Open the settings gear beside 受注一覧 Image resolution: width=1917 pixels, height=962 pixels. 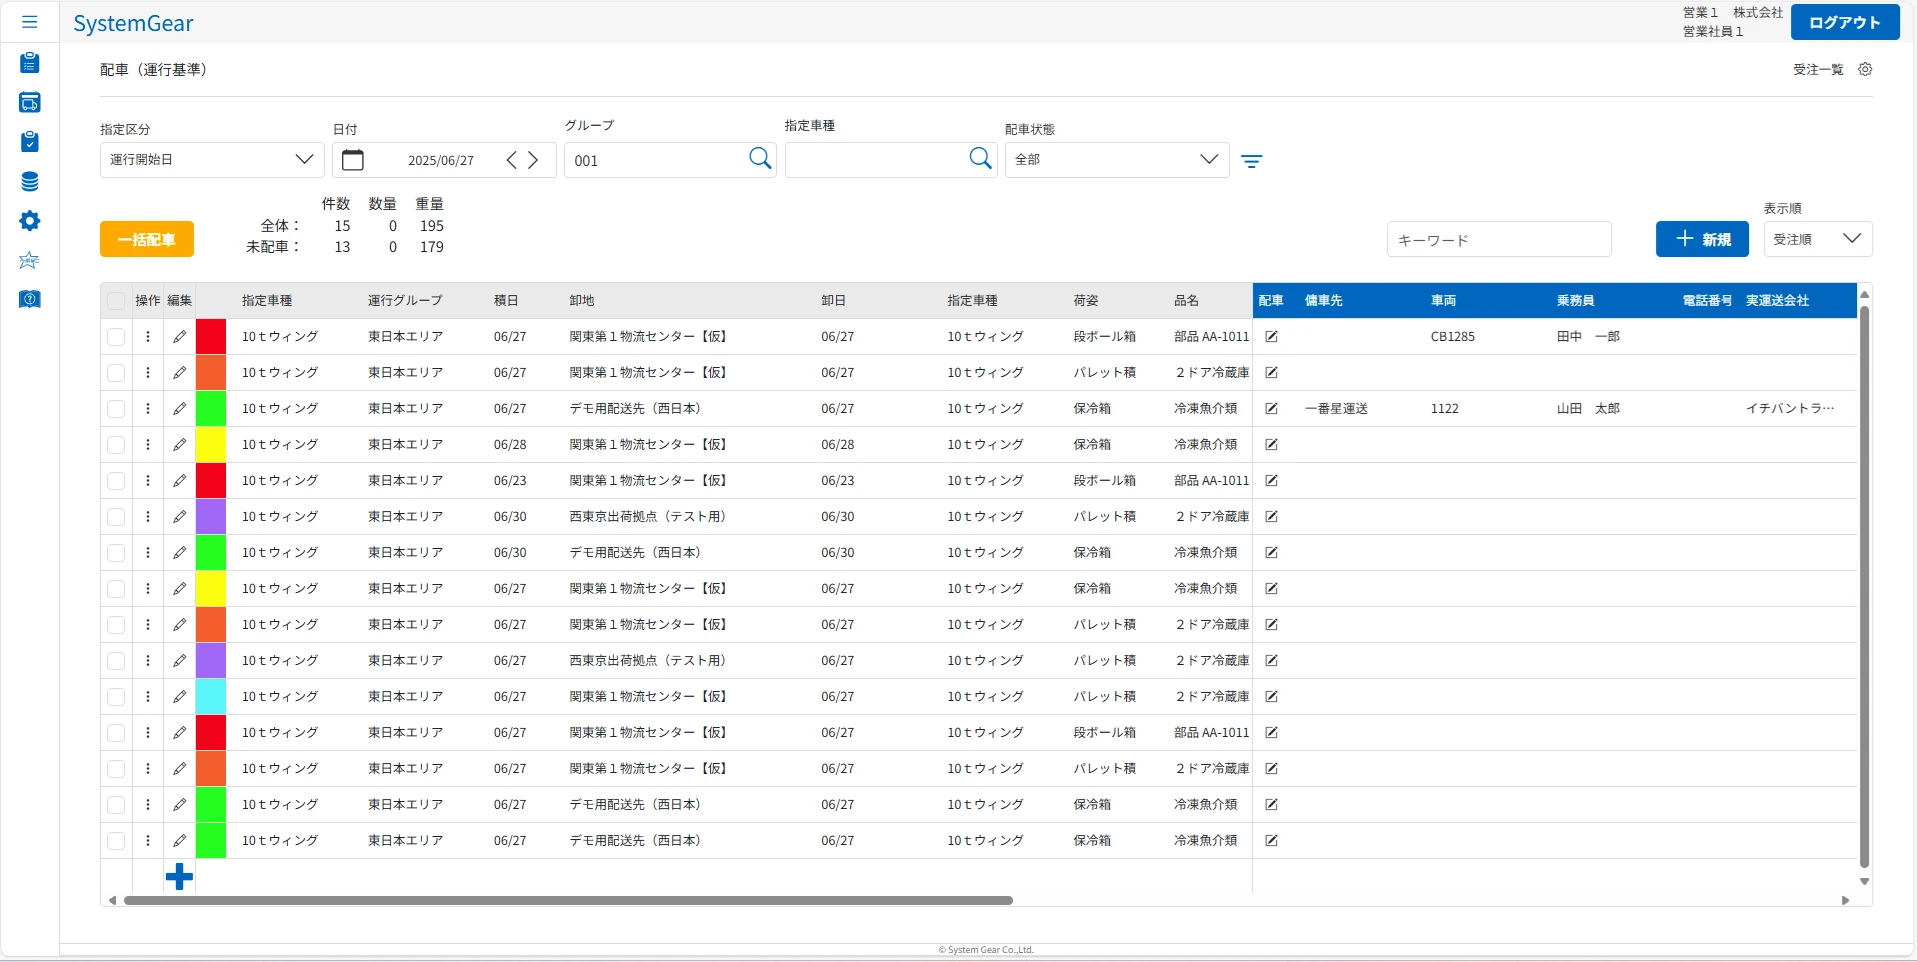click(x=1865, y=69)
